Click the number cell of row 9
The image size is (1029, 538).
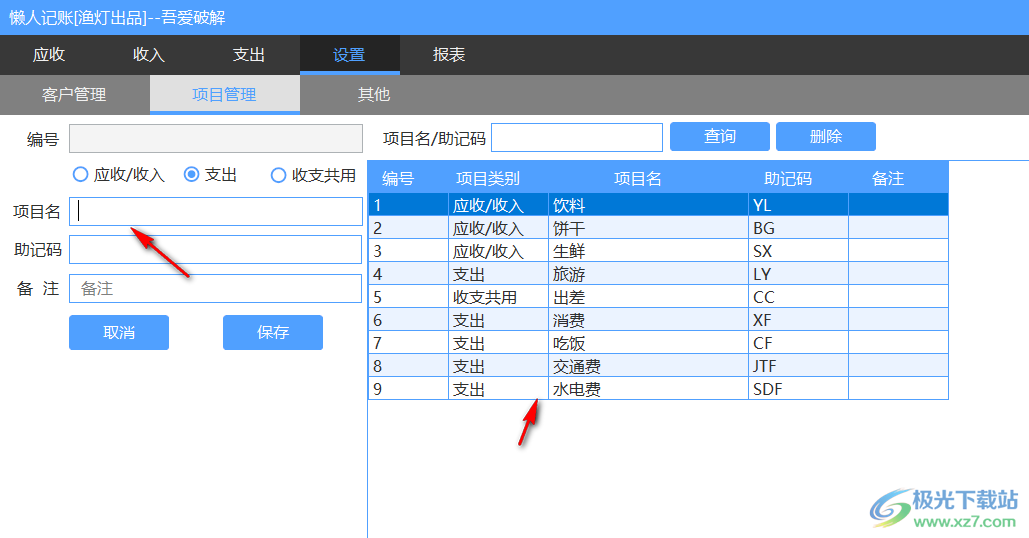[409, 388]
